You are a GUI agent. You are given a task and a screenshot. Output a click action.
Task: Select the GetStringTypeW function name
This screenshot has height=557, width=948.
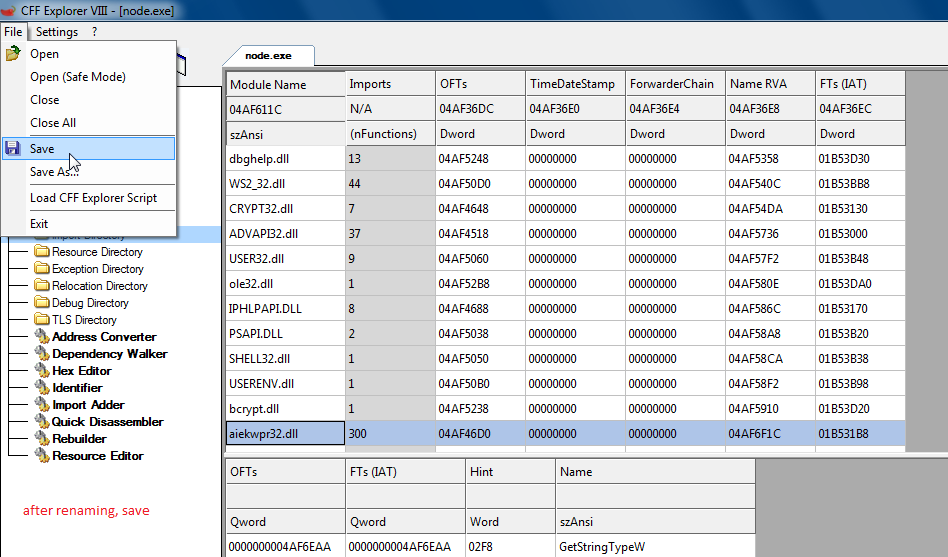pos(602,547)
